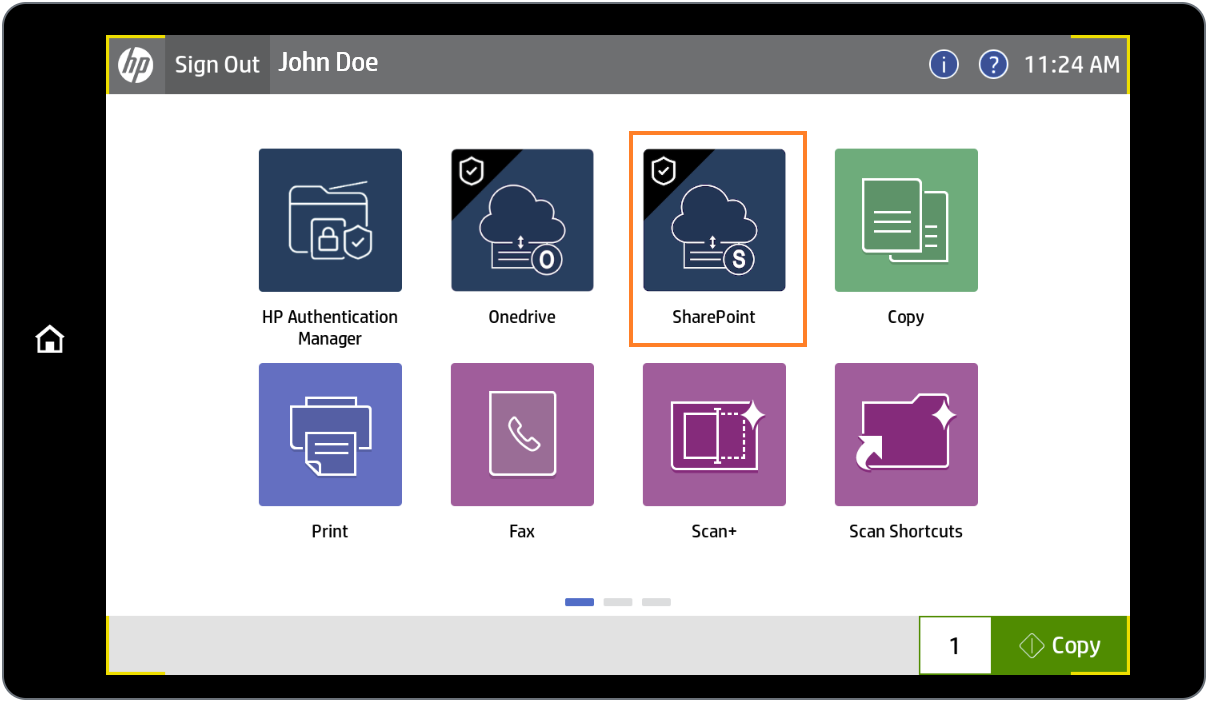Open the Print app tile

[x=330, y=435]
